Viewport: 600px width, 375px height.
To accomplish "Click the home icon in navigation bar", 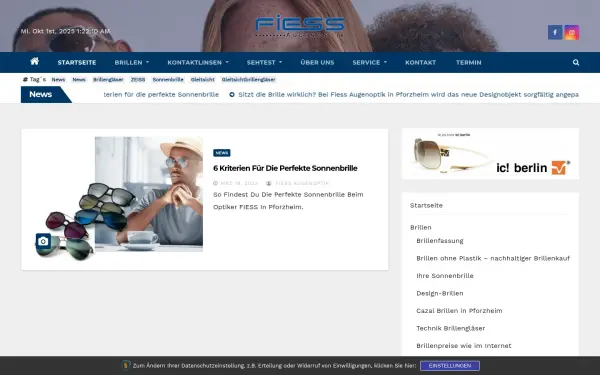I will [x=34, y=61].
